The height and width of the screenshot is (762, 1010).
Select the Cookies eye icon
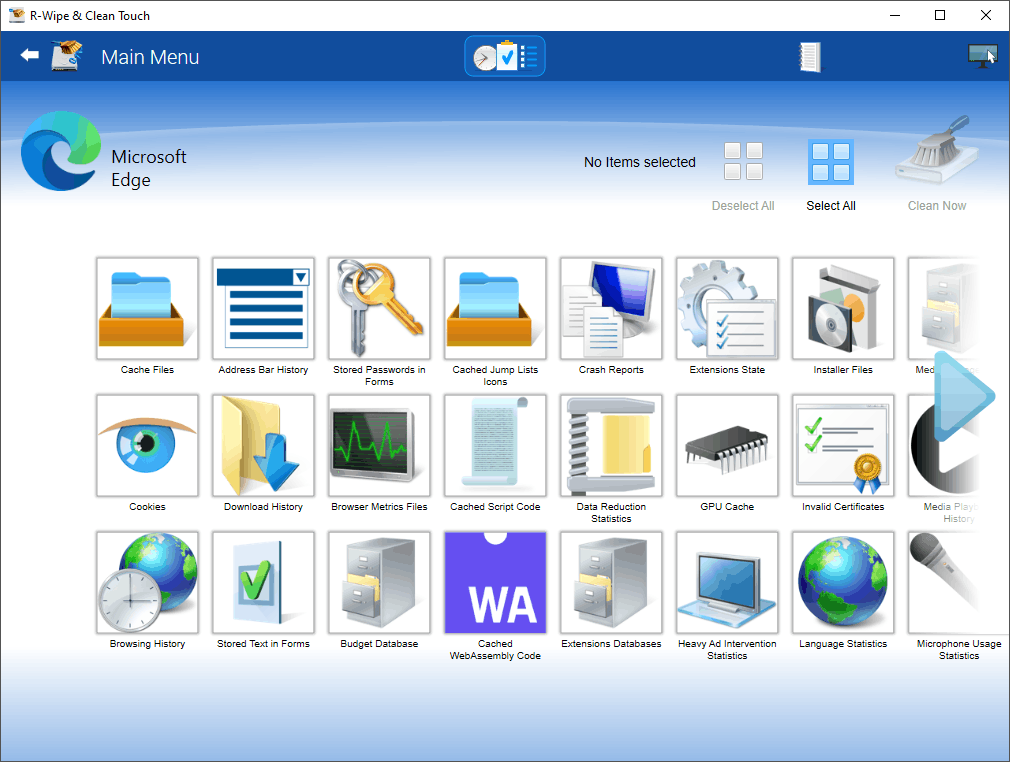click(x=147, y=446)
